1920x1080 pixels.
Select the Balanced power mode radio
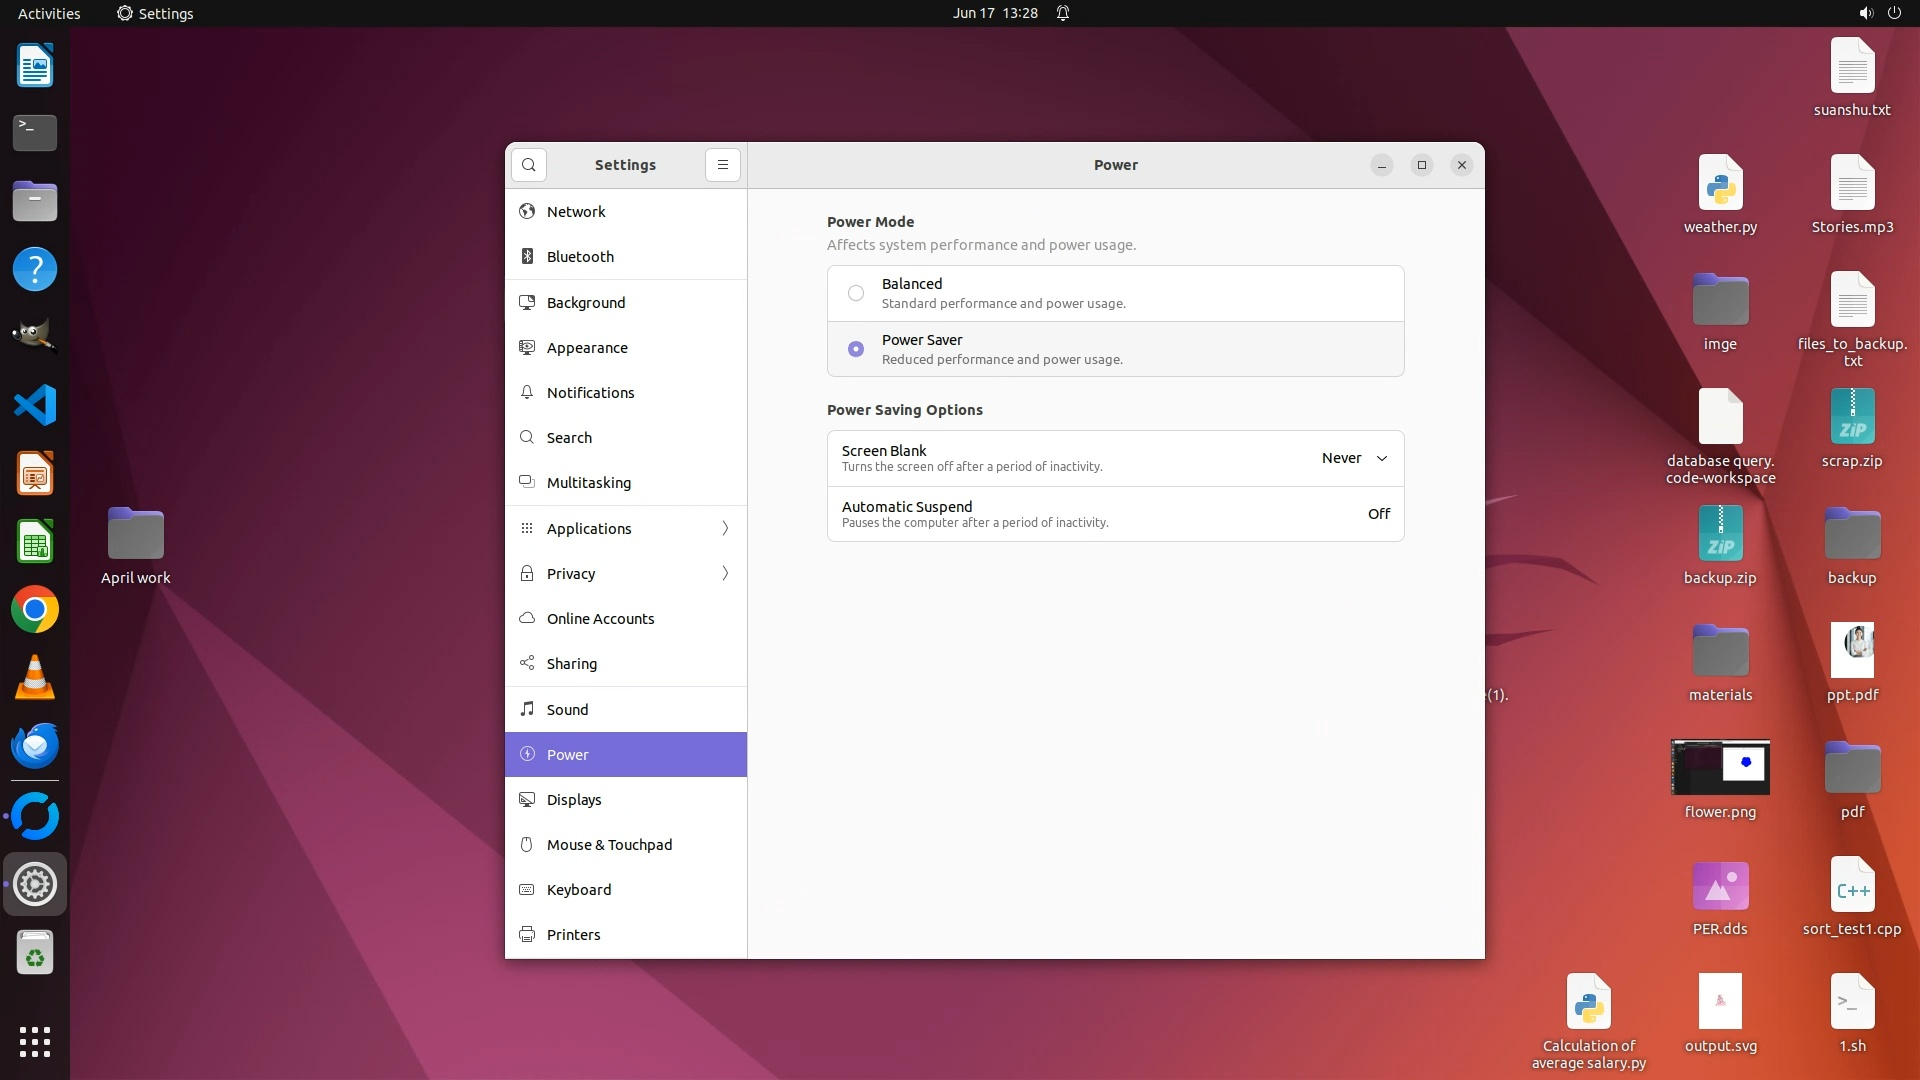point(856,293)
